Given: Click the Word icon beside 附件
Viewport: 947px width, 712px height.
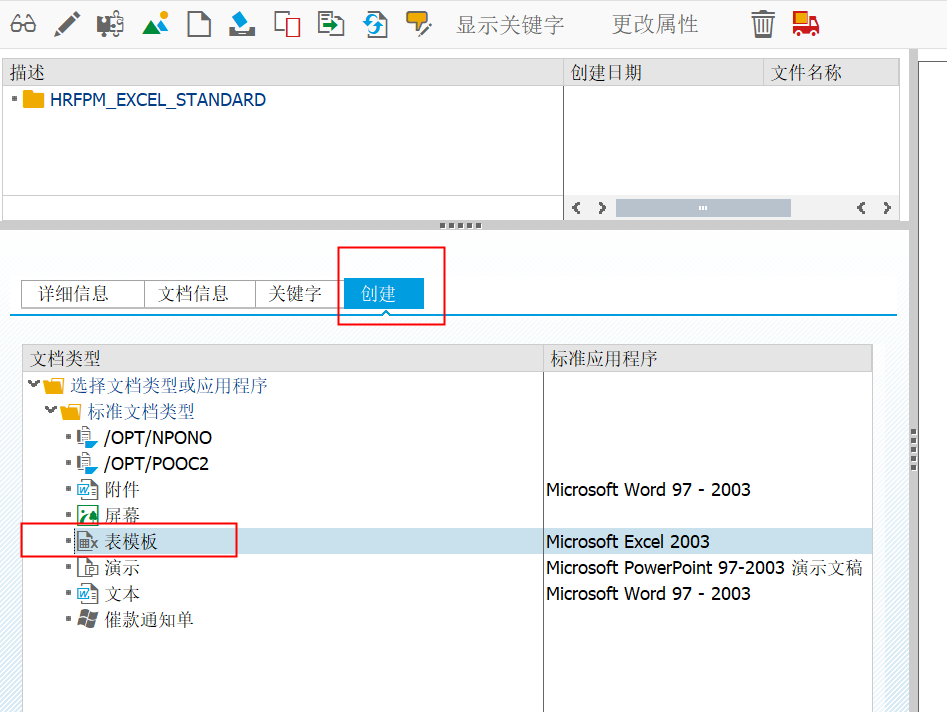Looking at the screenshot, I should (87, 489).
